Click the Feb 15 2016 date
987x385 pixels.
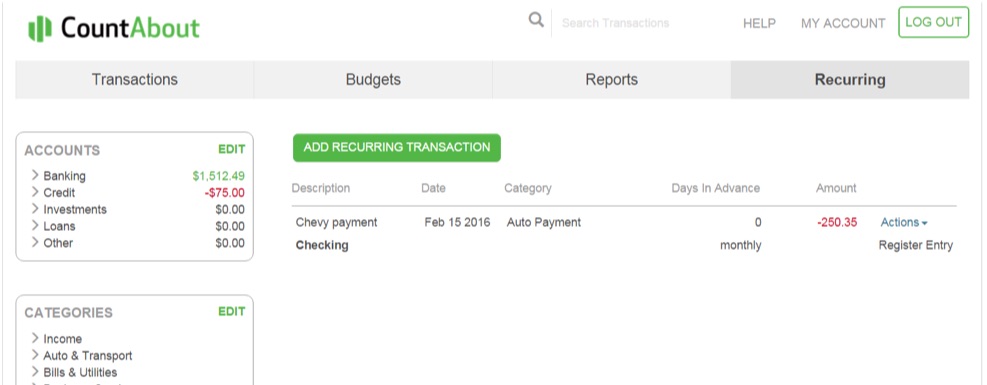click(x=457, y=222)
